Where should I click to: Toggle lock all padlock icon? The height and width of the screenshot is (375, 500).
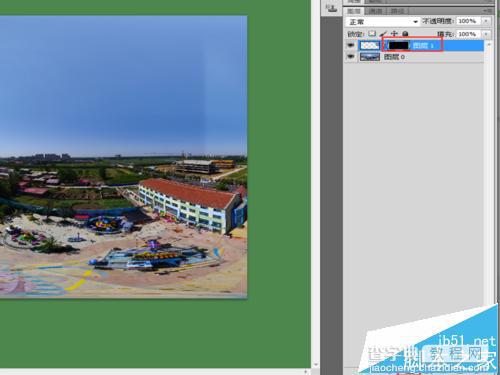(405, 34)
